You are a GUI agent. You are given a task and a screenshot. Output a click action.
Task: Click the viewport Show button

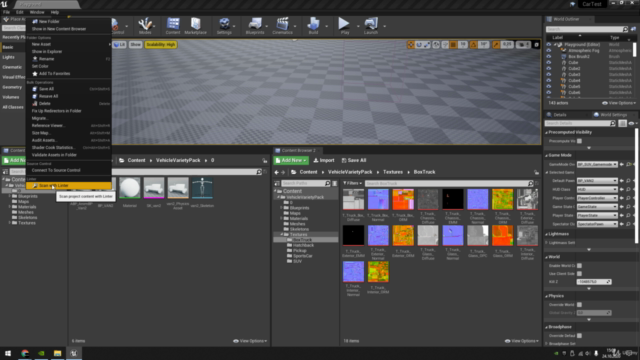click(136, 44)
